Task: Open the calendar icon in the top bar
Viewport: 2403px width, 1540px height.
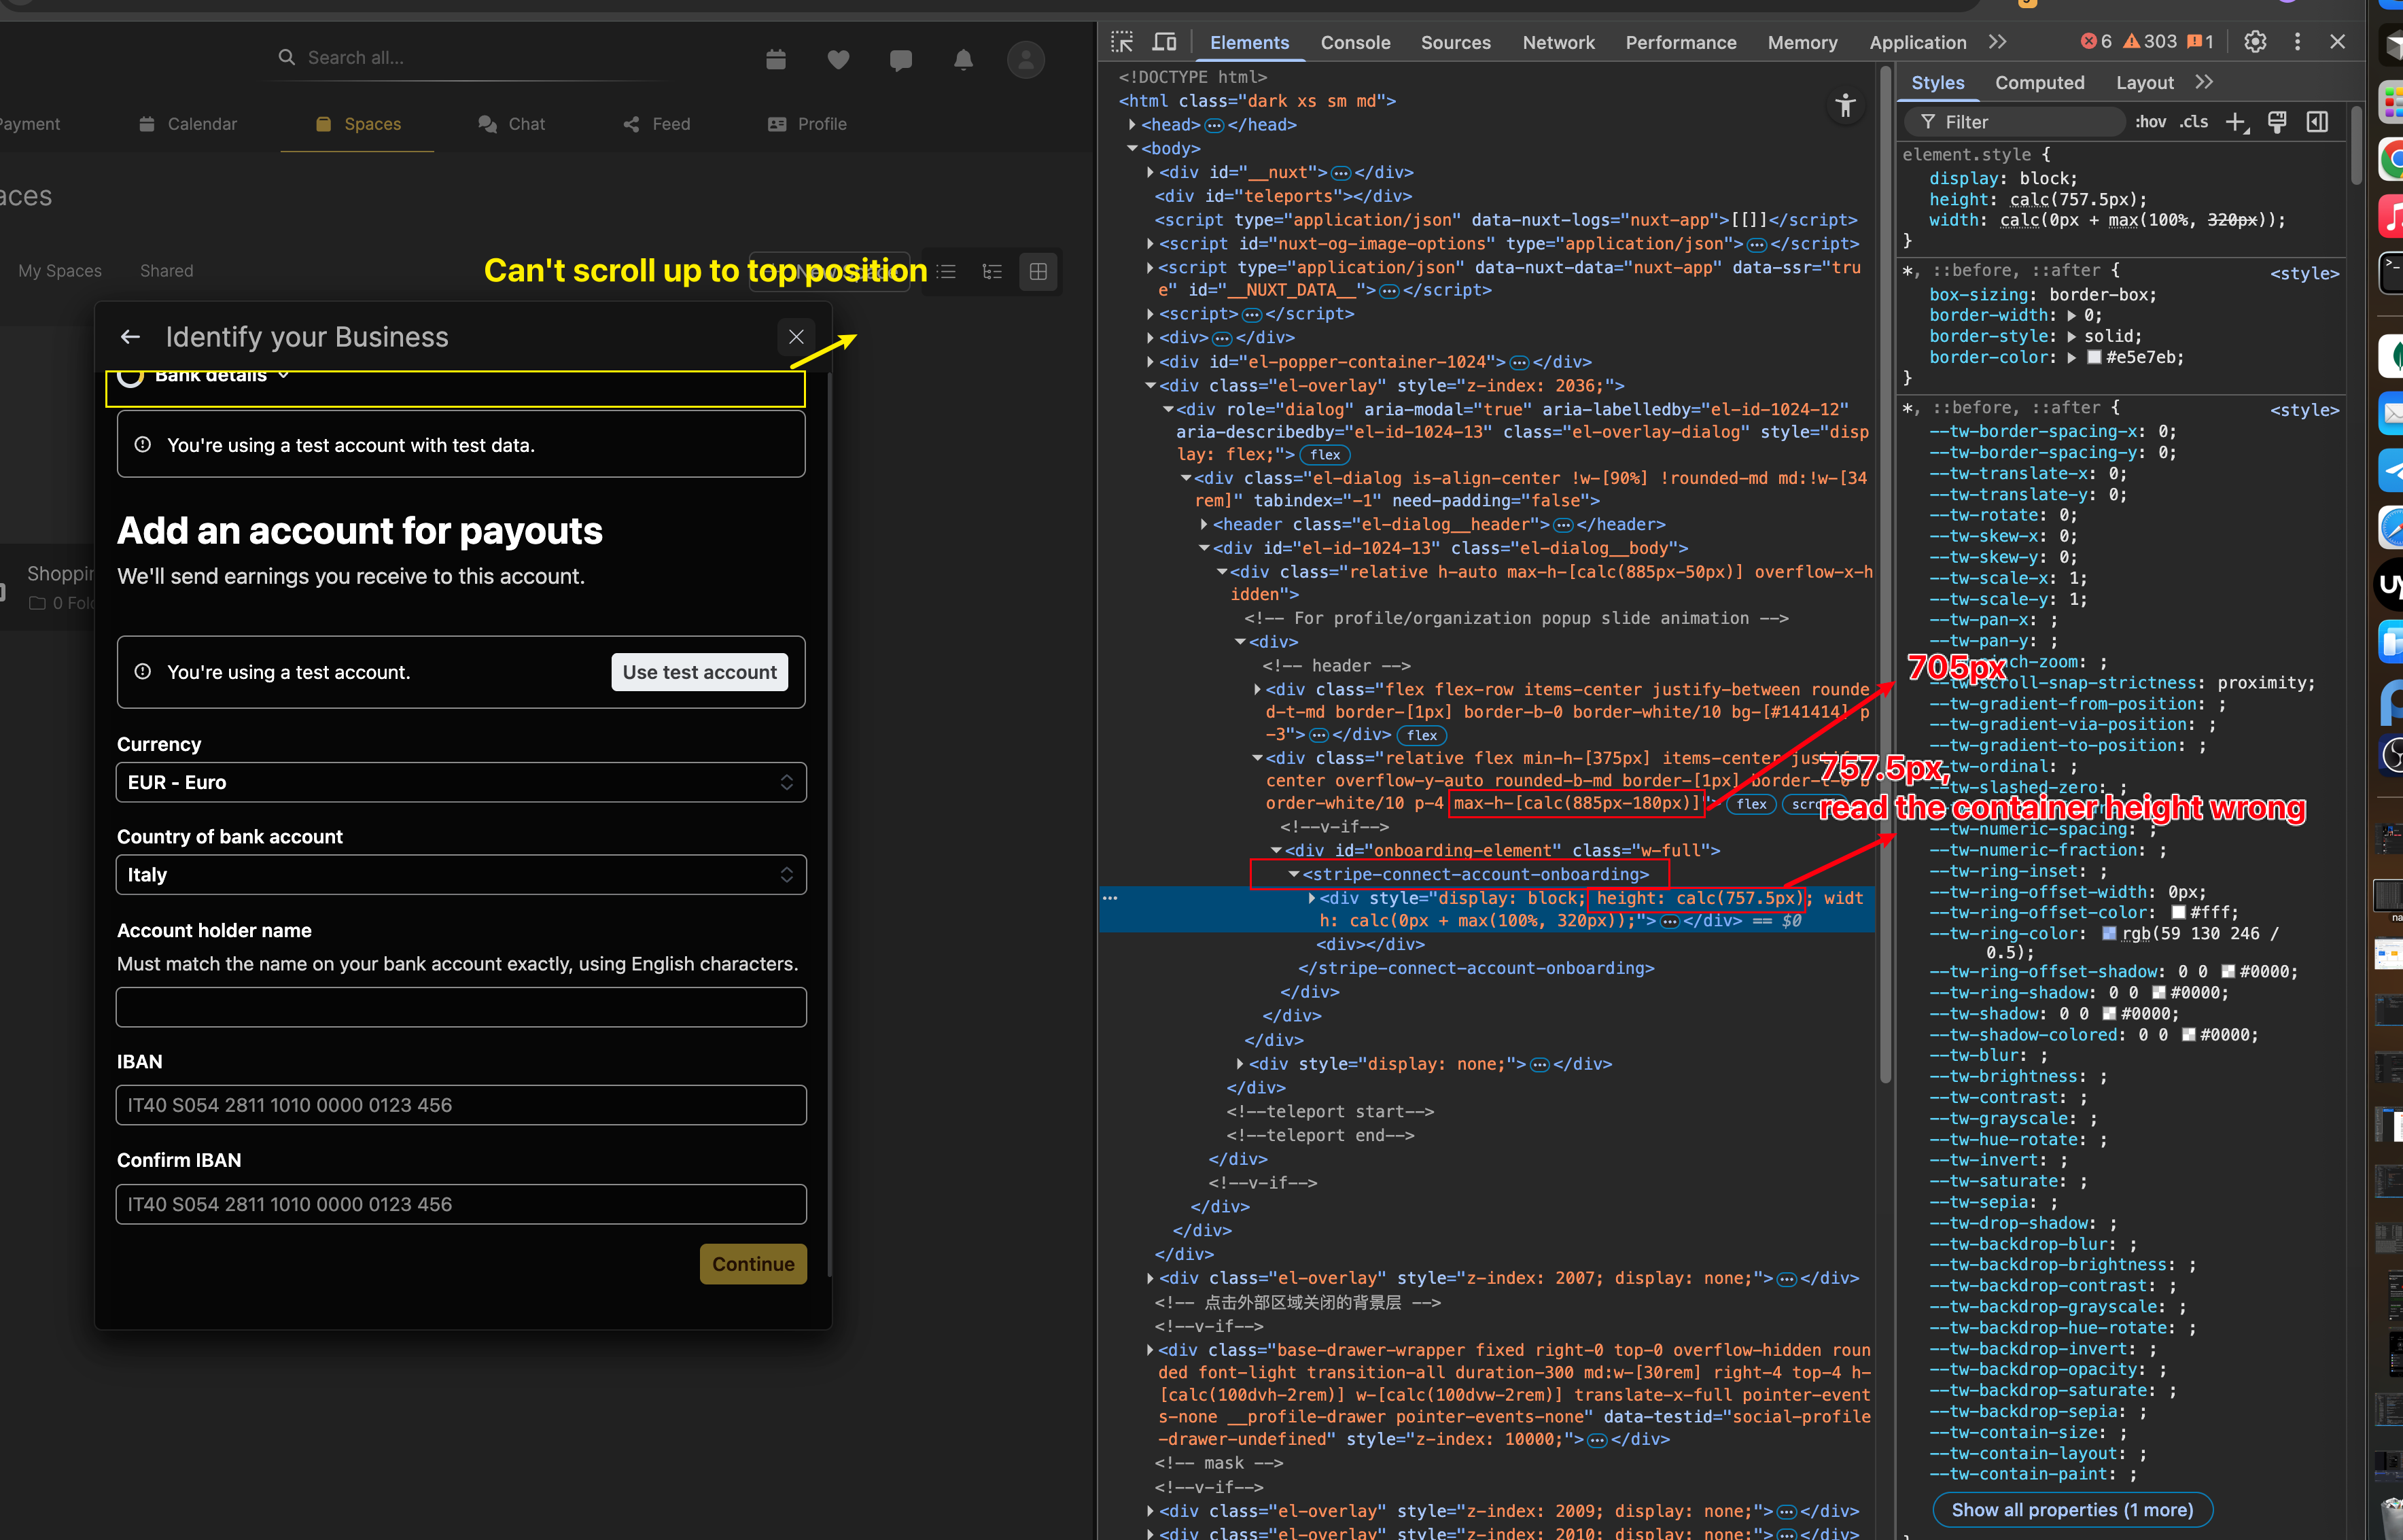Action: tap(776, 60)
